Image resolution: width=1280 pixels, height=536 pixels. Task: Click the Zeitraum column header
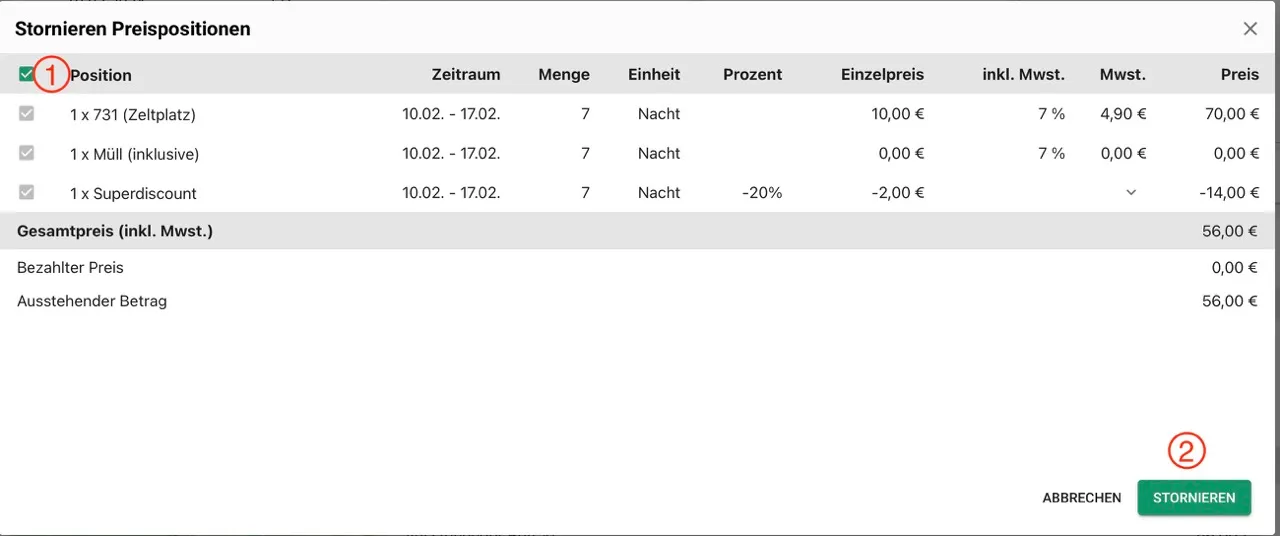[466, 74]
